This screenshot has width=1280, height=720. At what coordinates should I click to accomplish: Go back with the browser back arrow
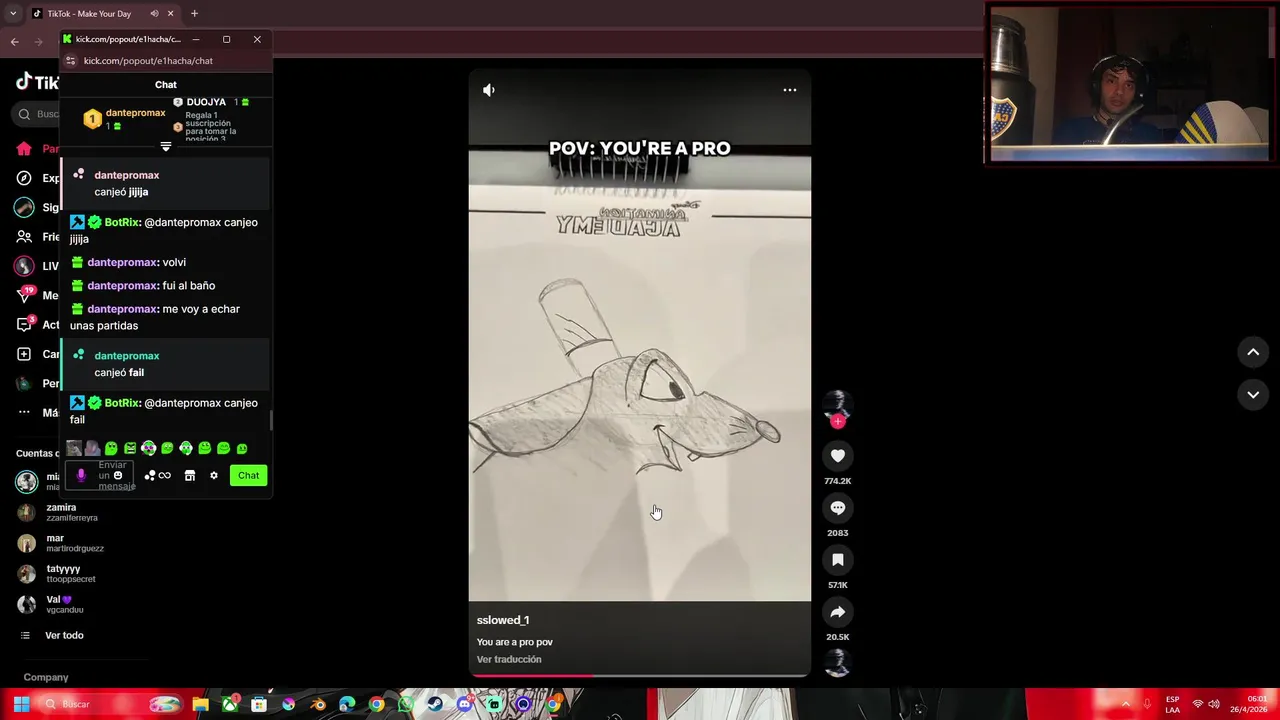[x=14, y=41]
